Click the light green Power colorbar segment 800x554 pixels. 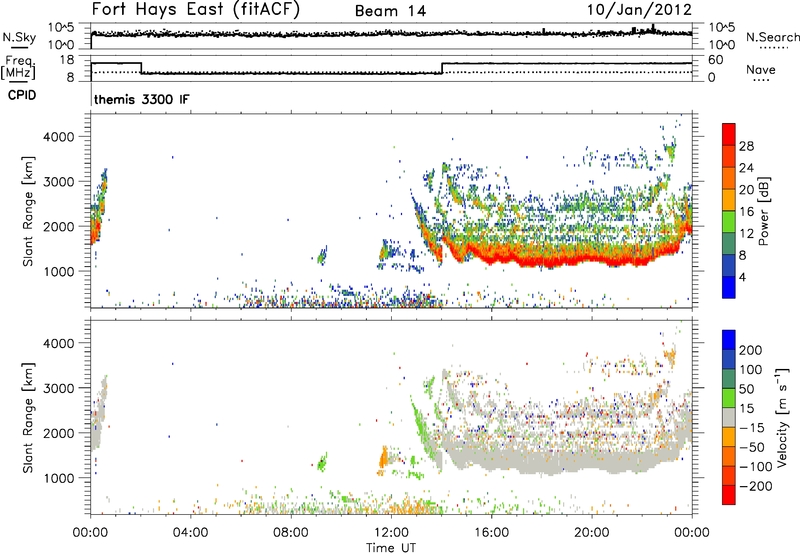point(729,222)
